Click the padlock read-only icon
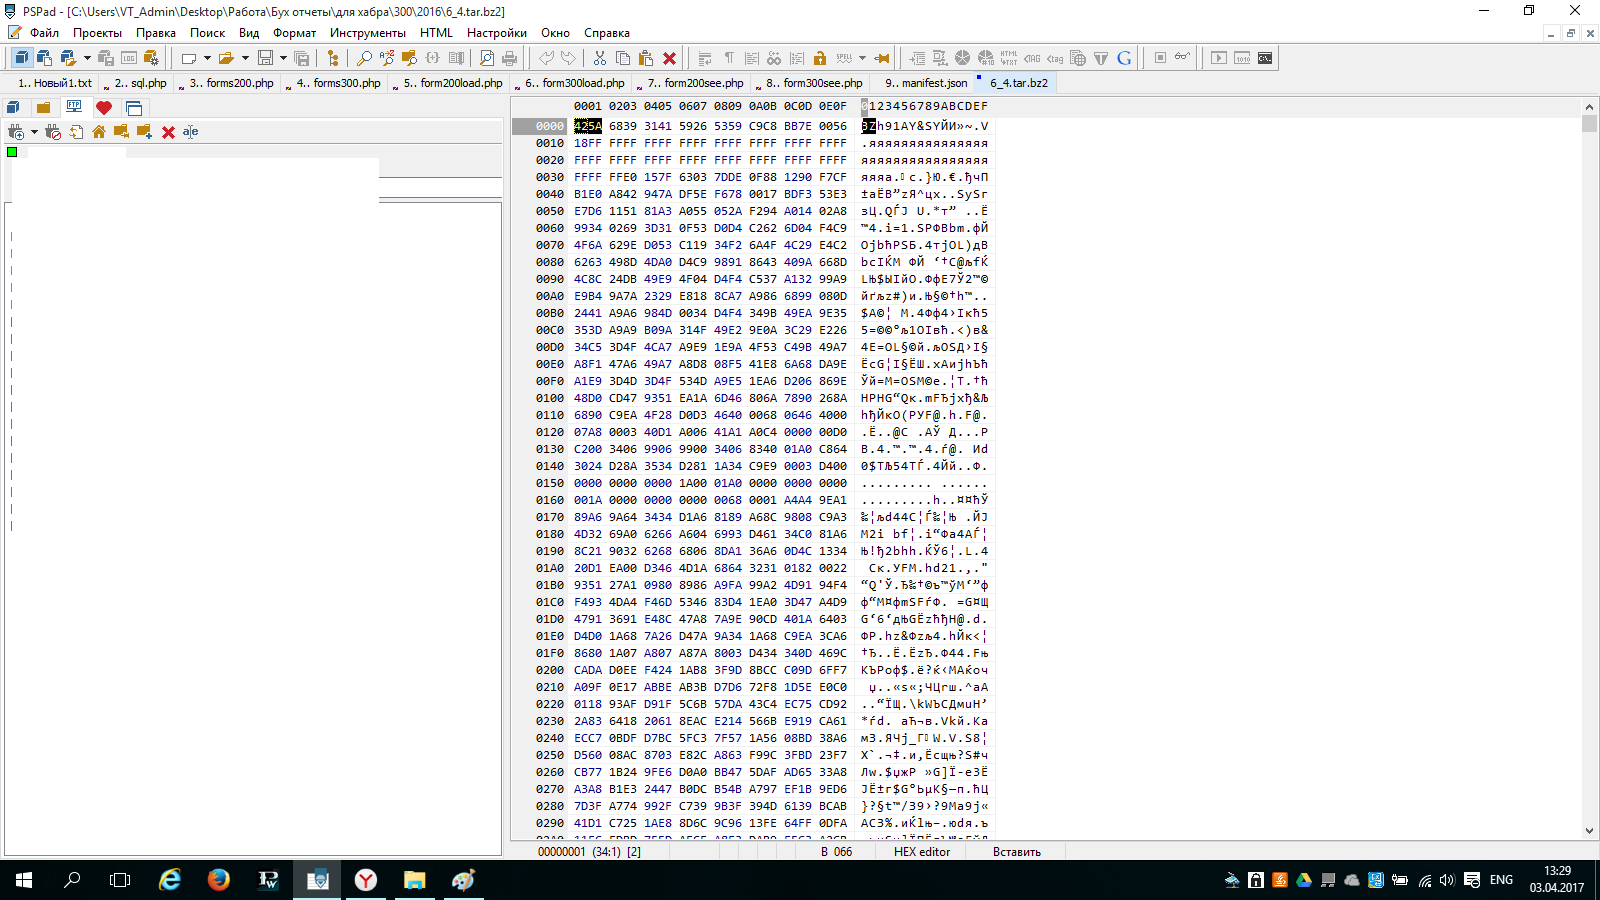The width and height of the screenshot is (1600, 900). (820, 58)
